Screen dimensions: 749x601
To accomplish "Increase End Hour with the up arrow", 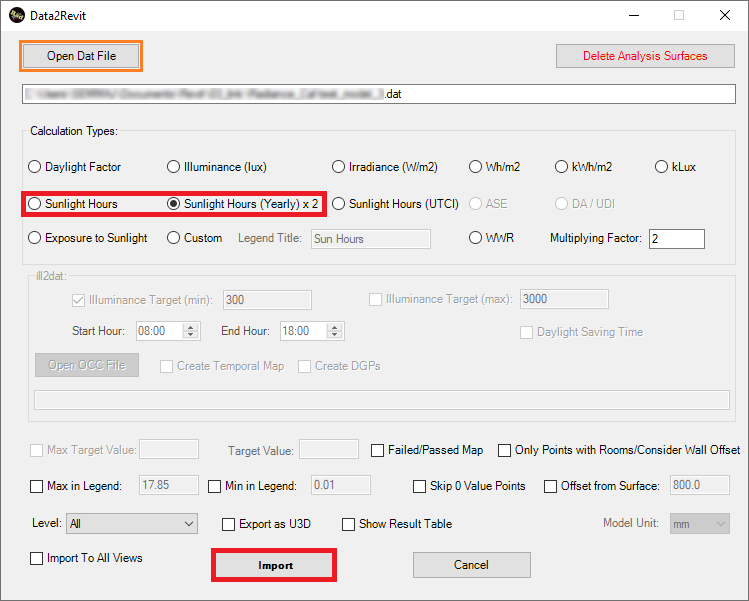I will point(335,327).
